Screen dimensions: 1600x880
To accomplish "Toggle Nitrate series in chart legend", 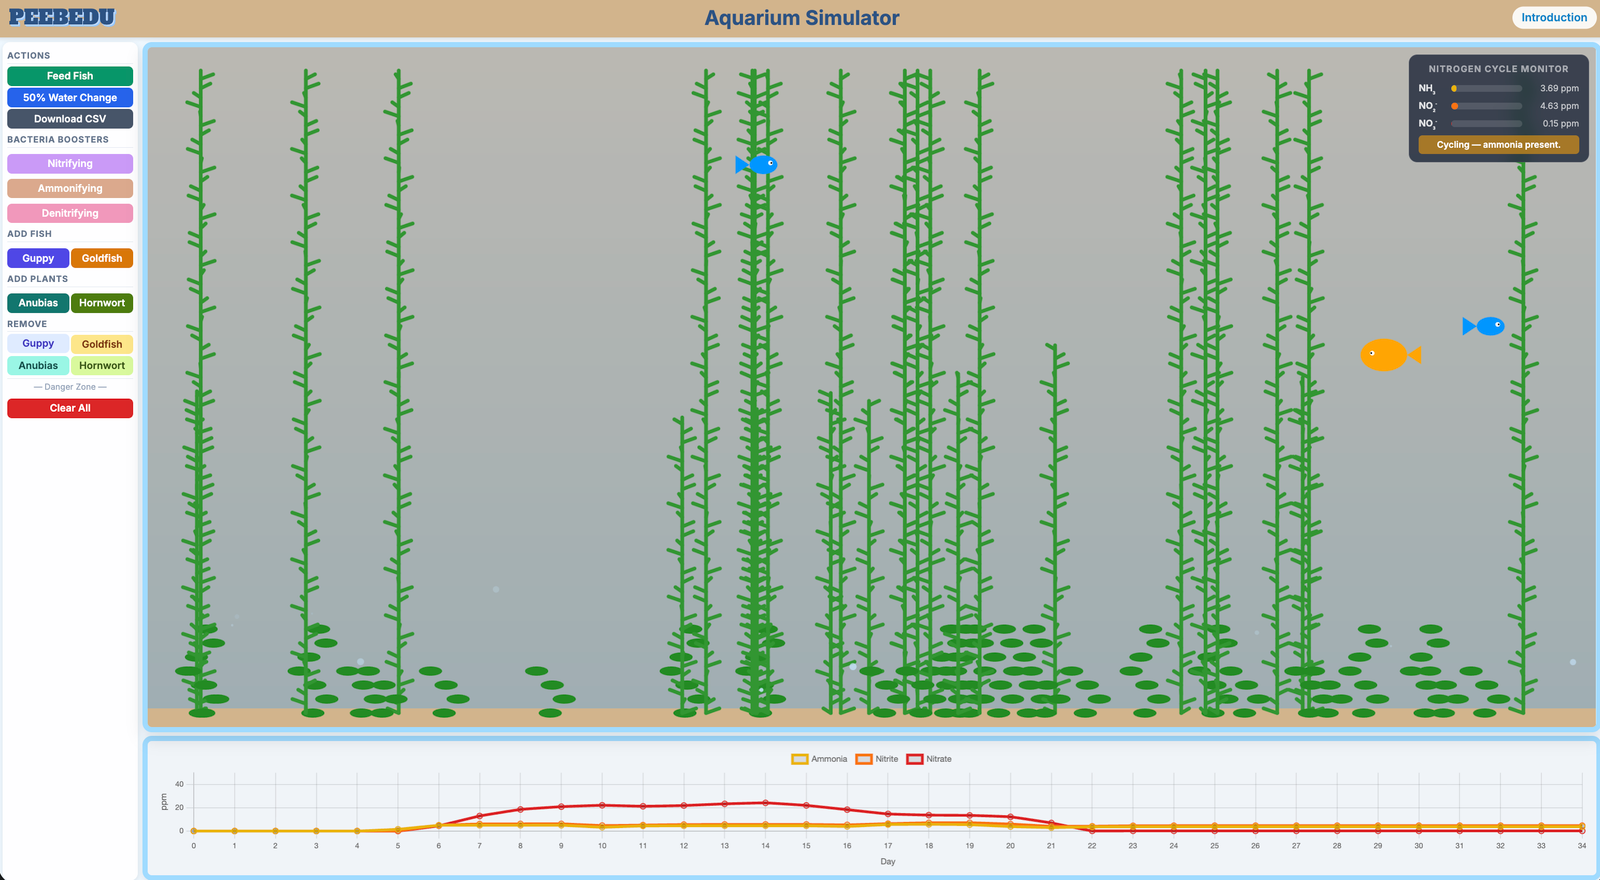I will coord(929,759).
